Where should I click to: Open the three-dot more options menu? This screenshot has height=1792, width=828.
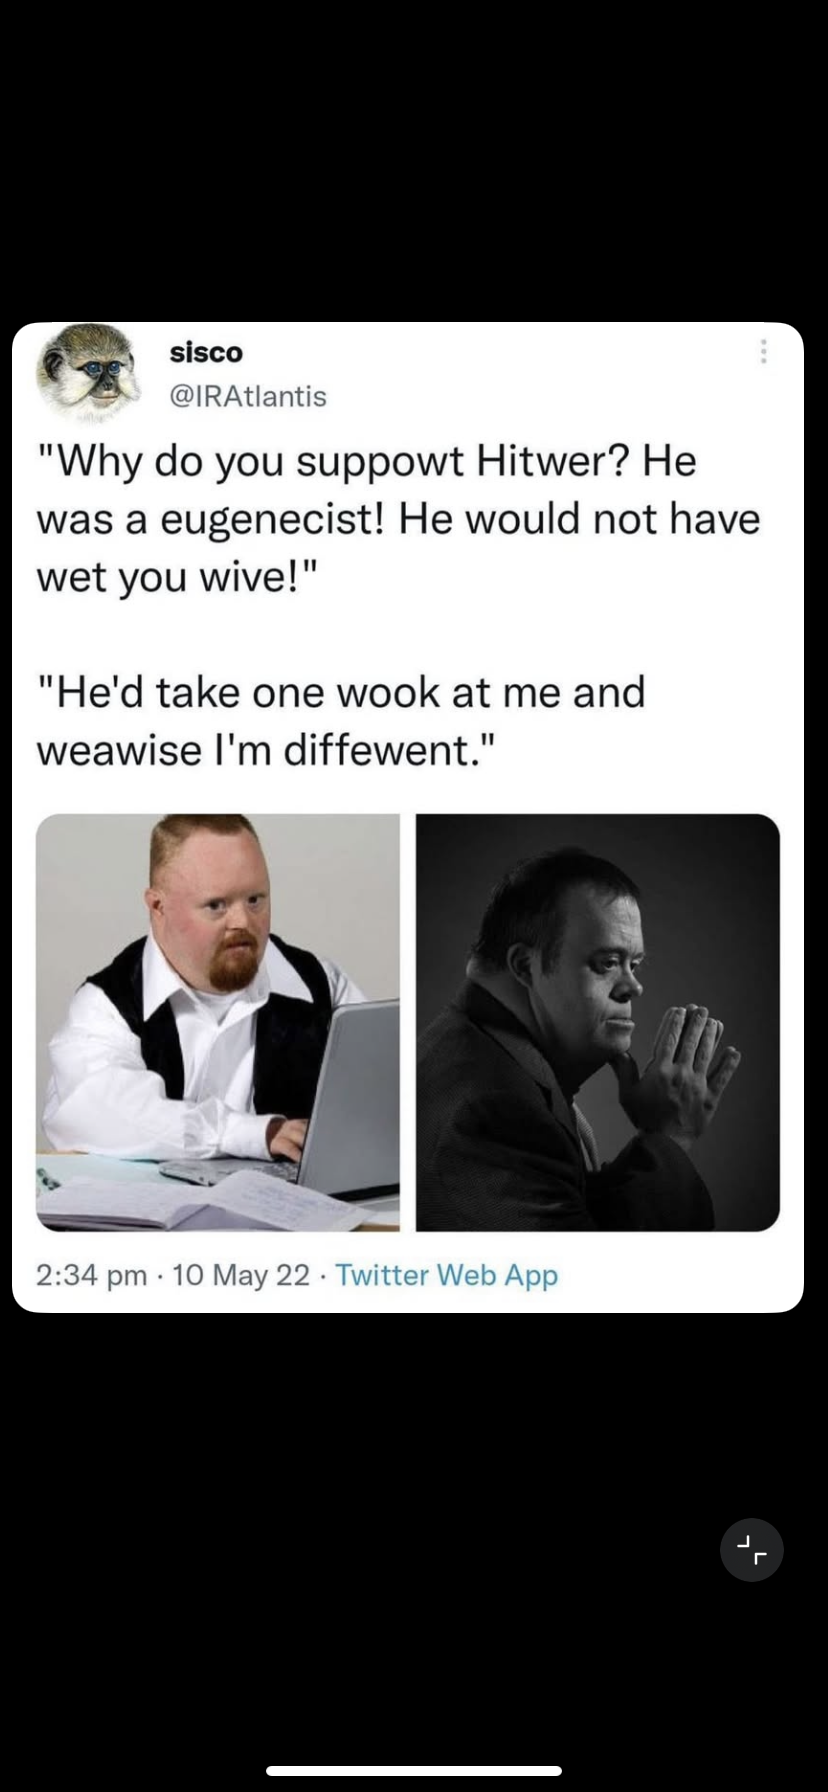tap(763, 352)
